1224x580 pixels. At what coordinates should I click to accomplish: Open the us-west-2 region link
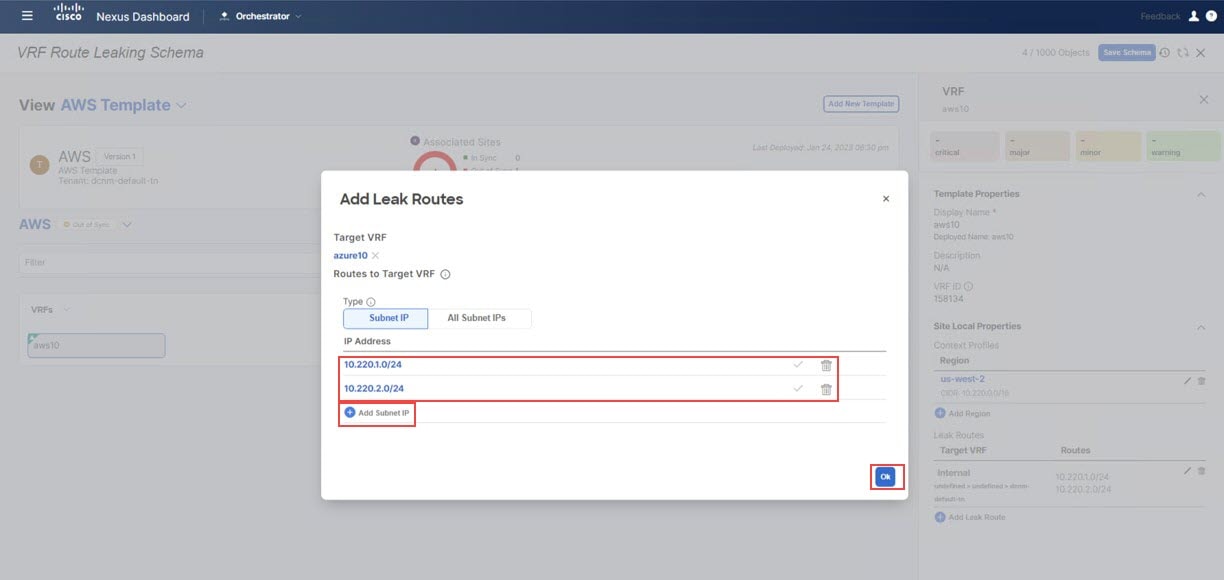pos(962,380)
